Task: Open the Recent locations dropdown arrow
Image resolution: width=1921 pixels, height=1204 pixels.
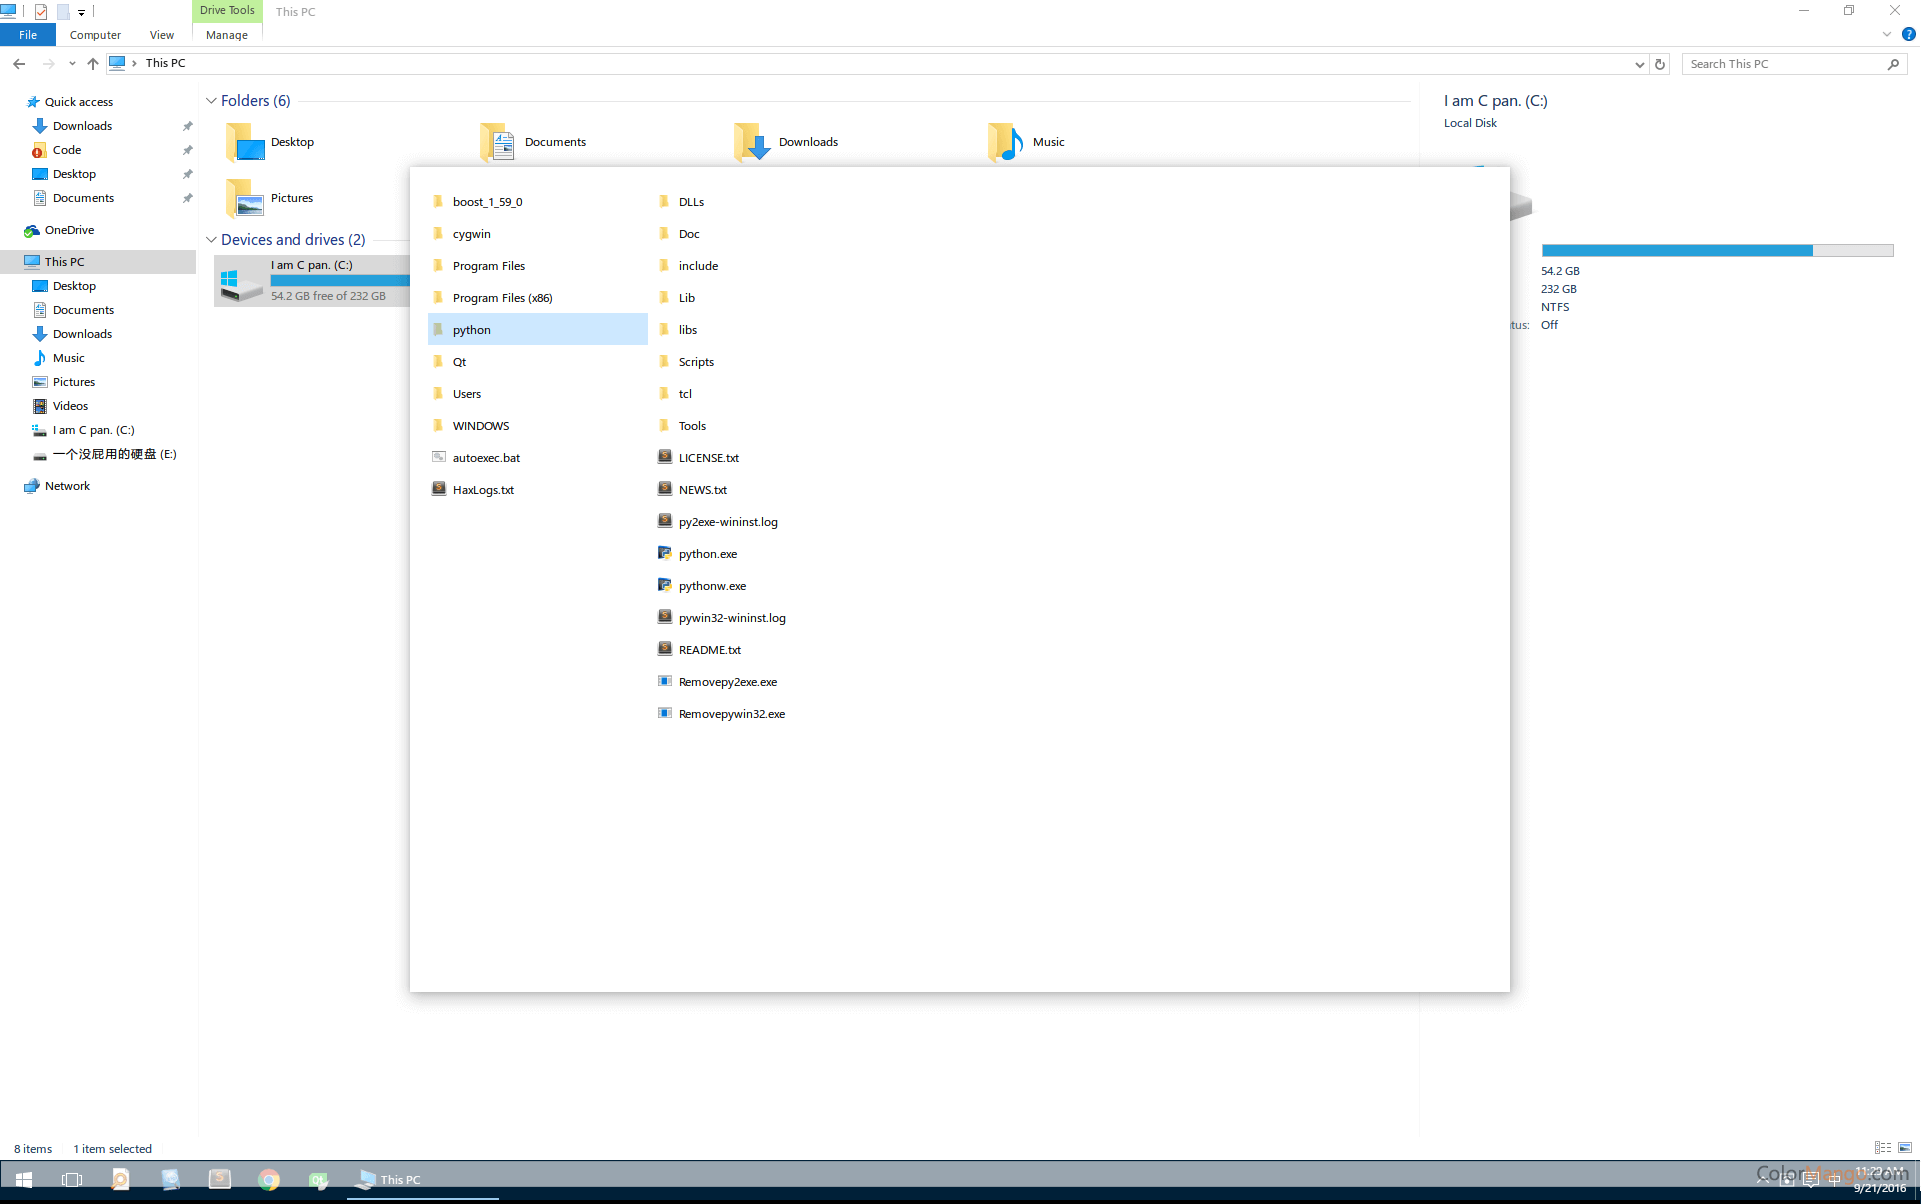Action: coord(72,64)
